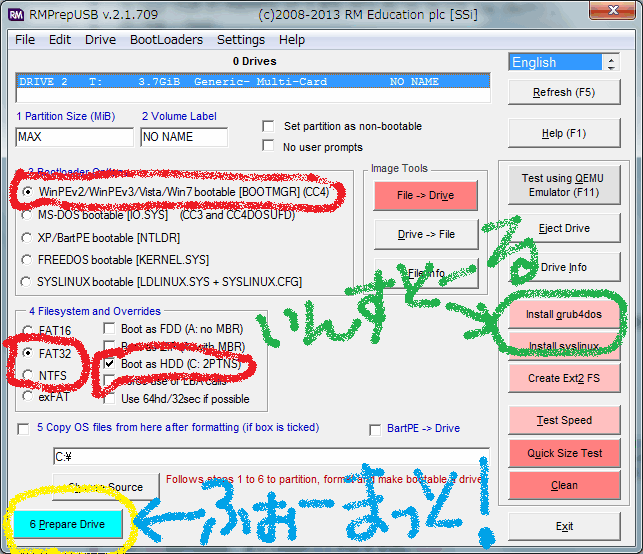
Task: Select DRIVE 2 Generic Multi-Card in drive list
Action: tap(253, 82)
